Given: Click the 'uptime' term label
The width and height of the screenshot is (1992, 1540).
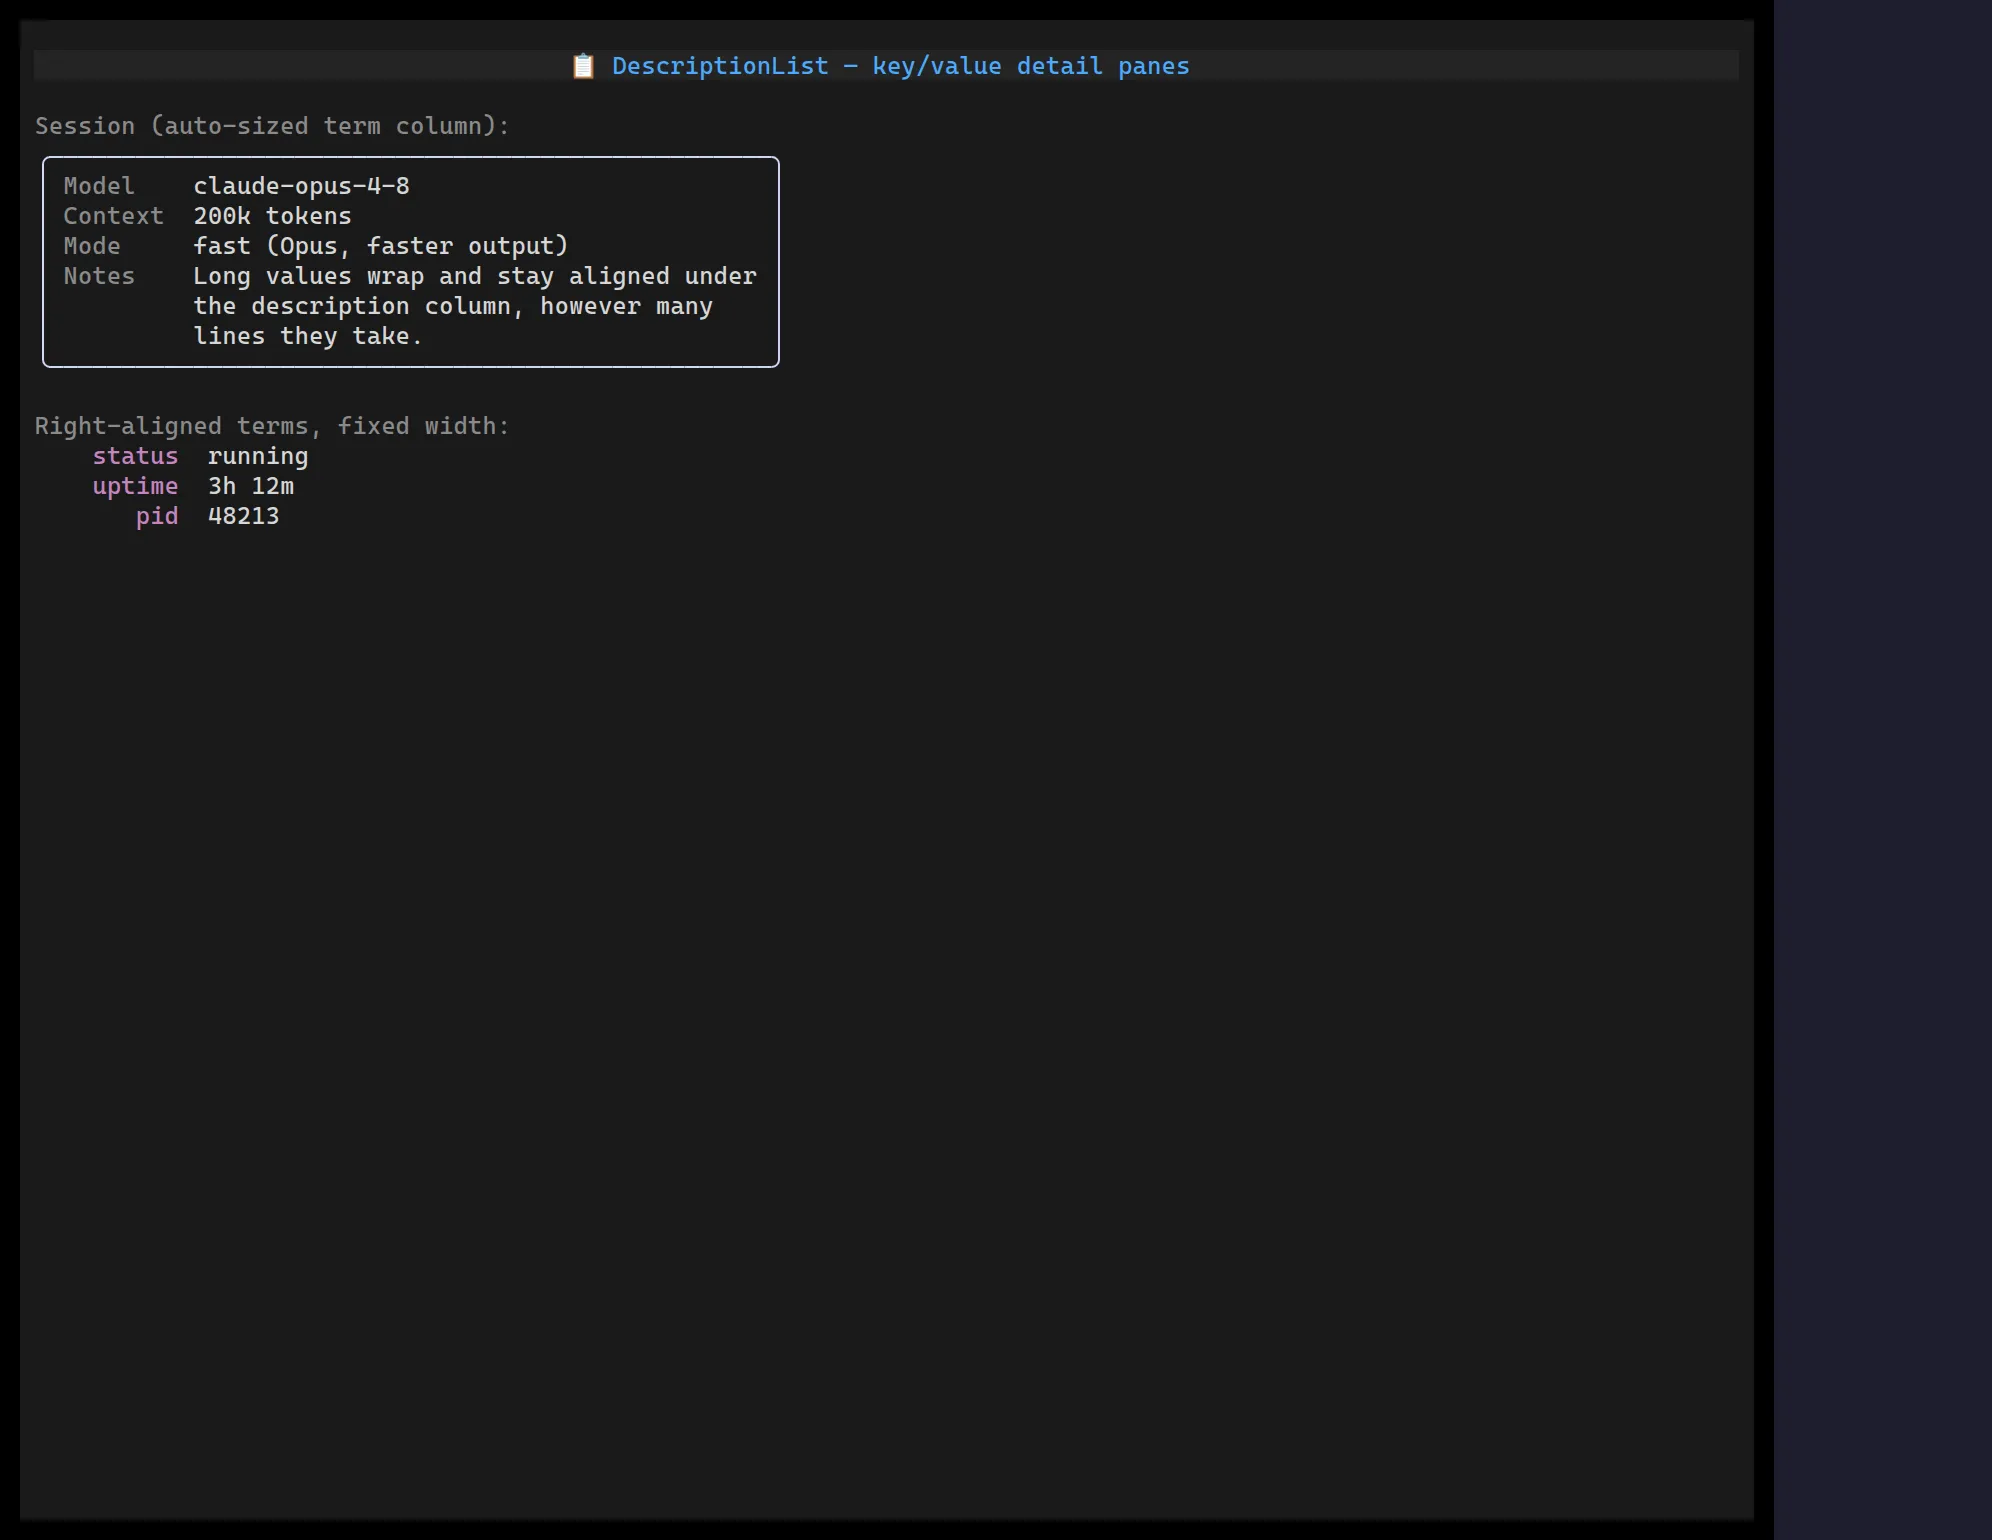Looking at the screenshot, I should [x=135, y=486].
